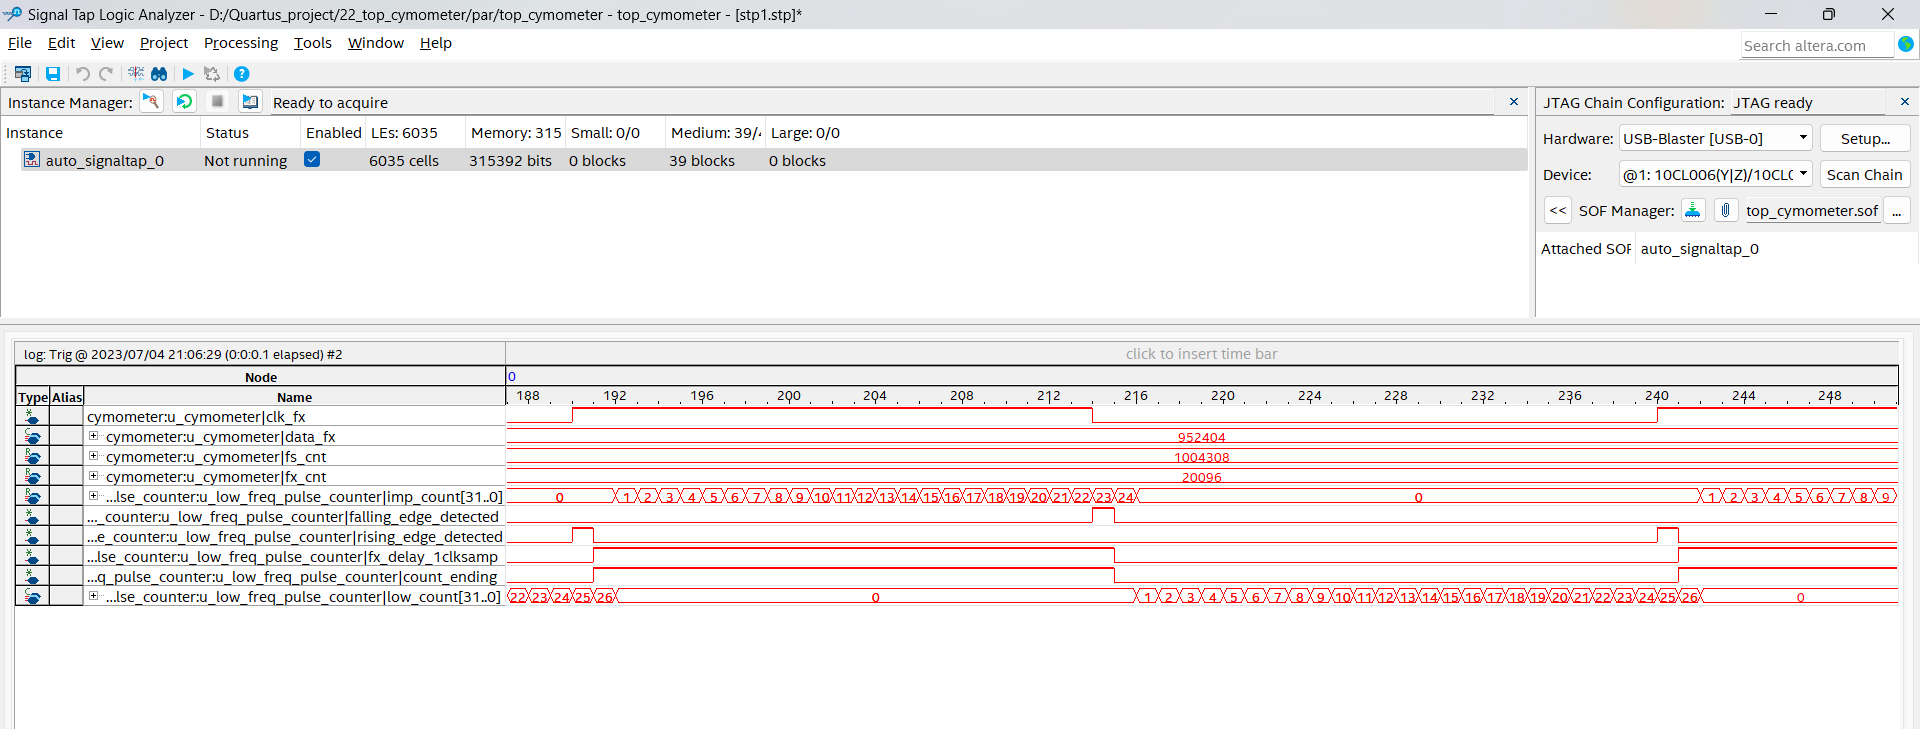Close the JTAG Chain Configuration panel
The height and width of the screenshot is (729, 1920).
pos(1905,102)
